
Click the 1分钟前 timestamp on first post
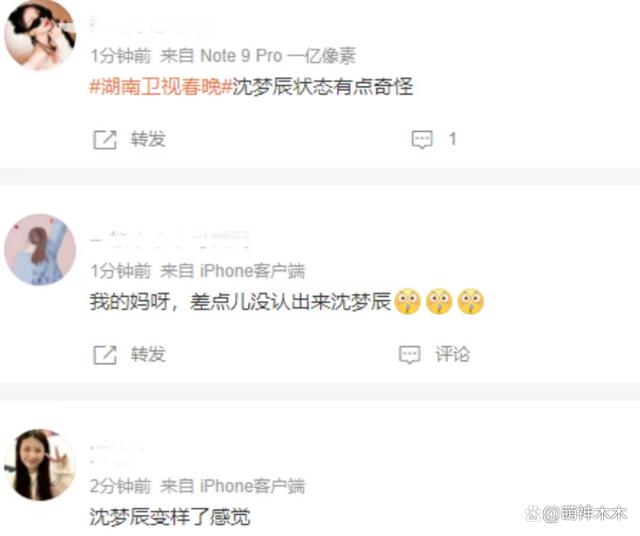coord(120,56)
